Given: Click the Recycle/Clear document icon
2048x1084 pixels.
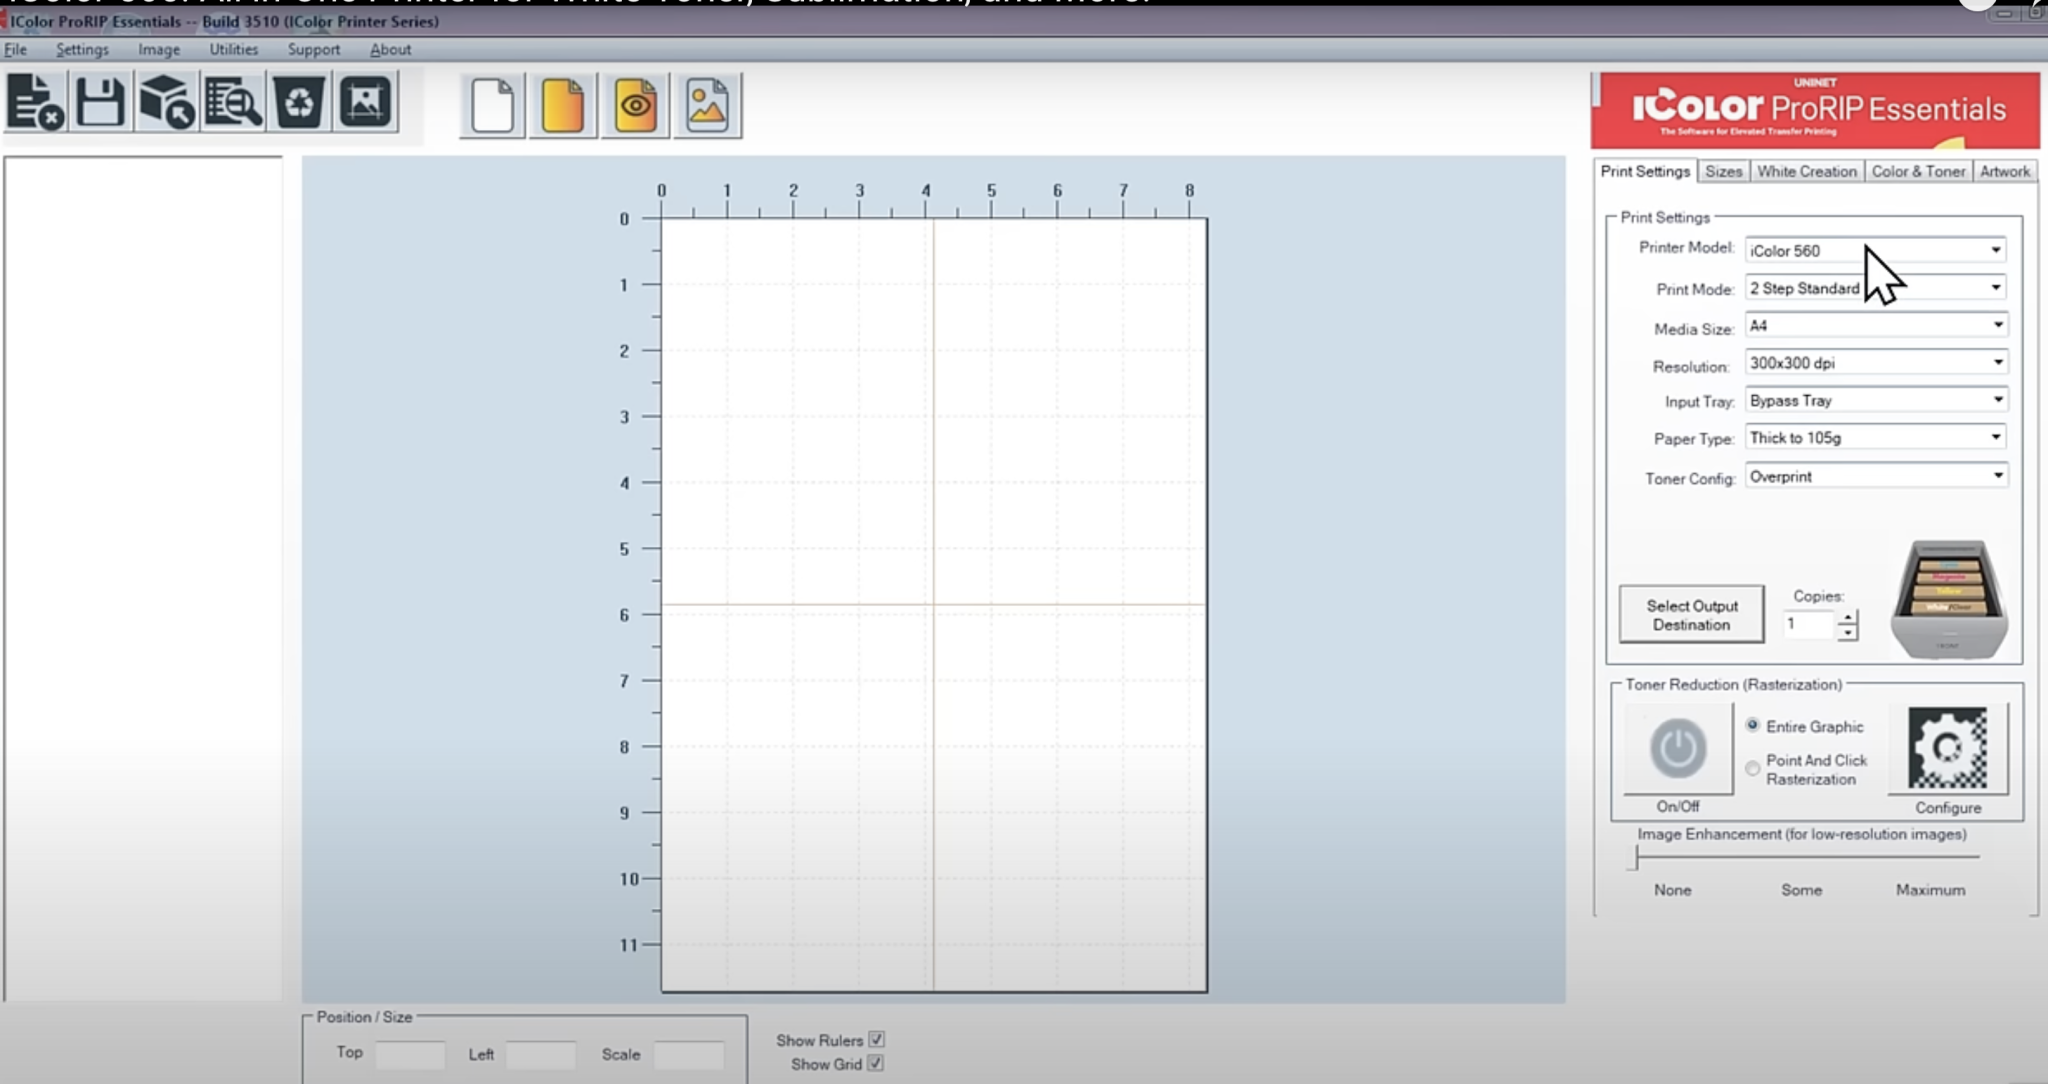Looking at the screenshot, I should point(298,102).
